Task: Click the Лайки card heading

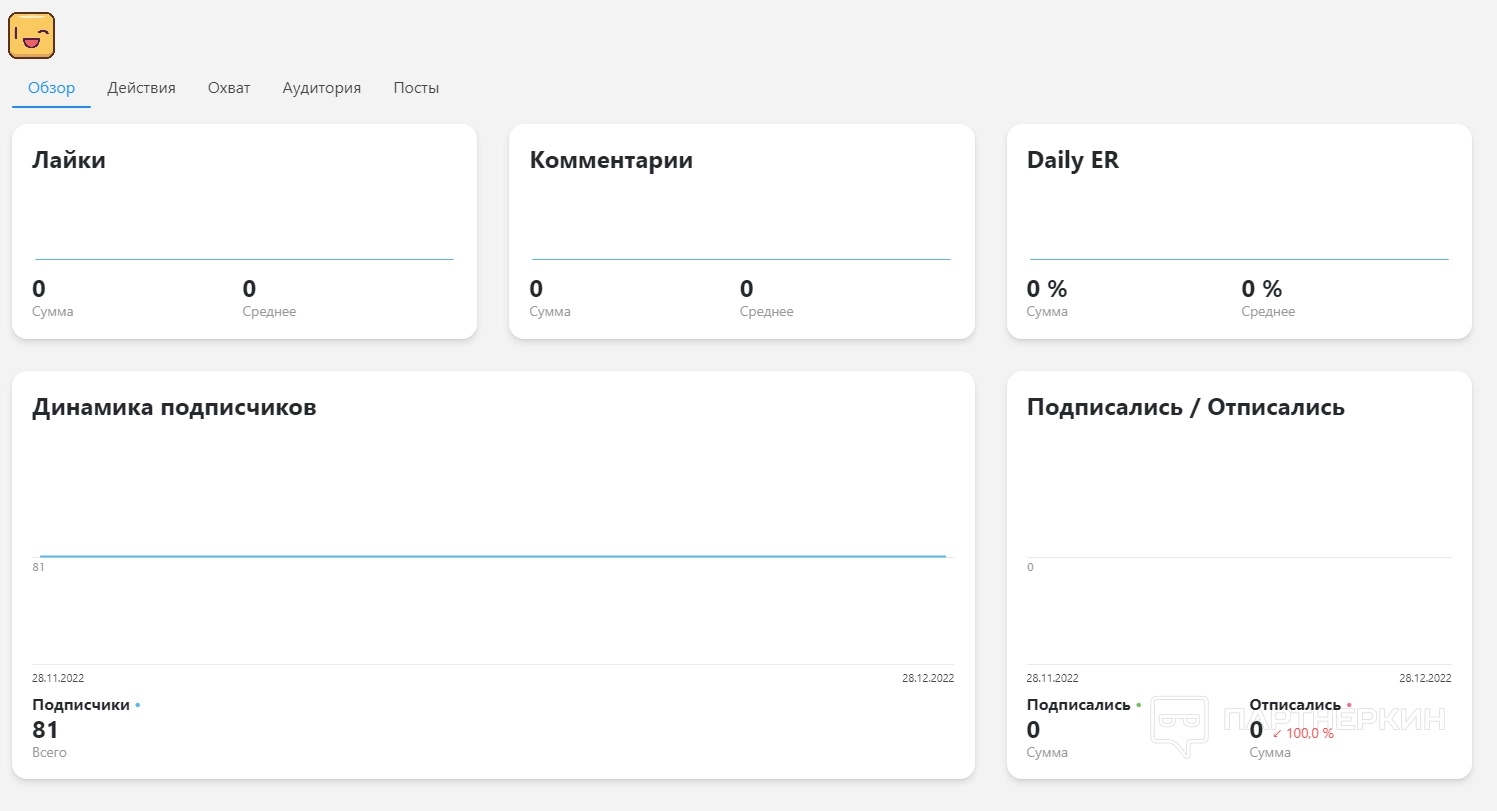Action: (x=69, y=160)
